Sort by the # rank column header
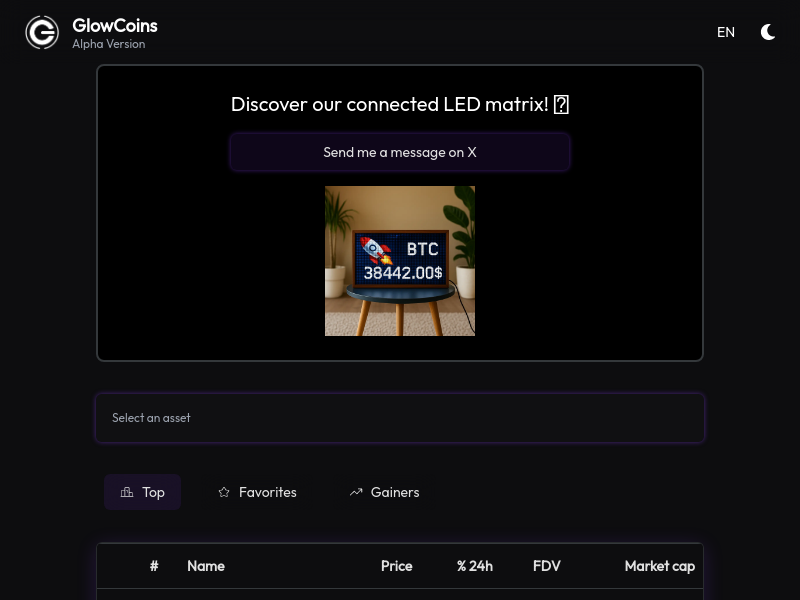 coord(154,566)
